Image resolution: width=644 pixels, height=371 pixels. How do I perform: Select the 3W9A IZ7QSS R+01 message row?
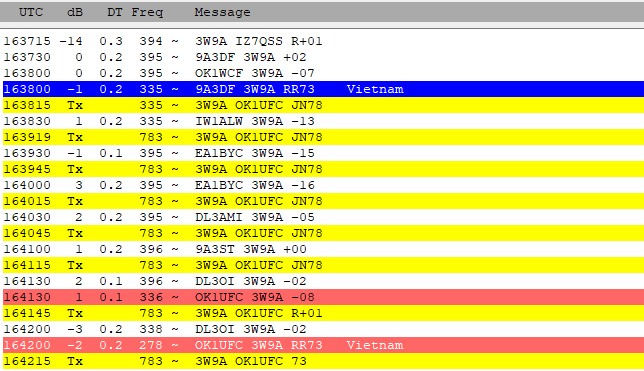323,41
